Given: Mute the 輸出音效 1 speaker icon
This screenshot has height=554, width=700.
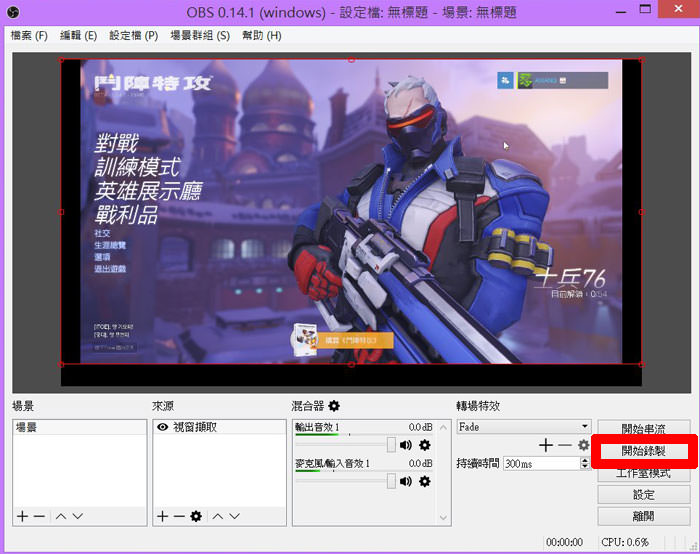Looking at the screenshot, I should point(406,445).
